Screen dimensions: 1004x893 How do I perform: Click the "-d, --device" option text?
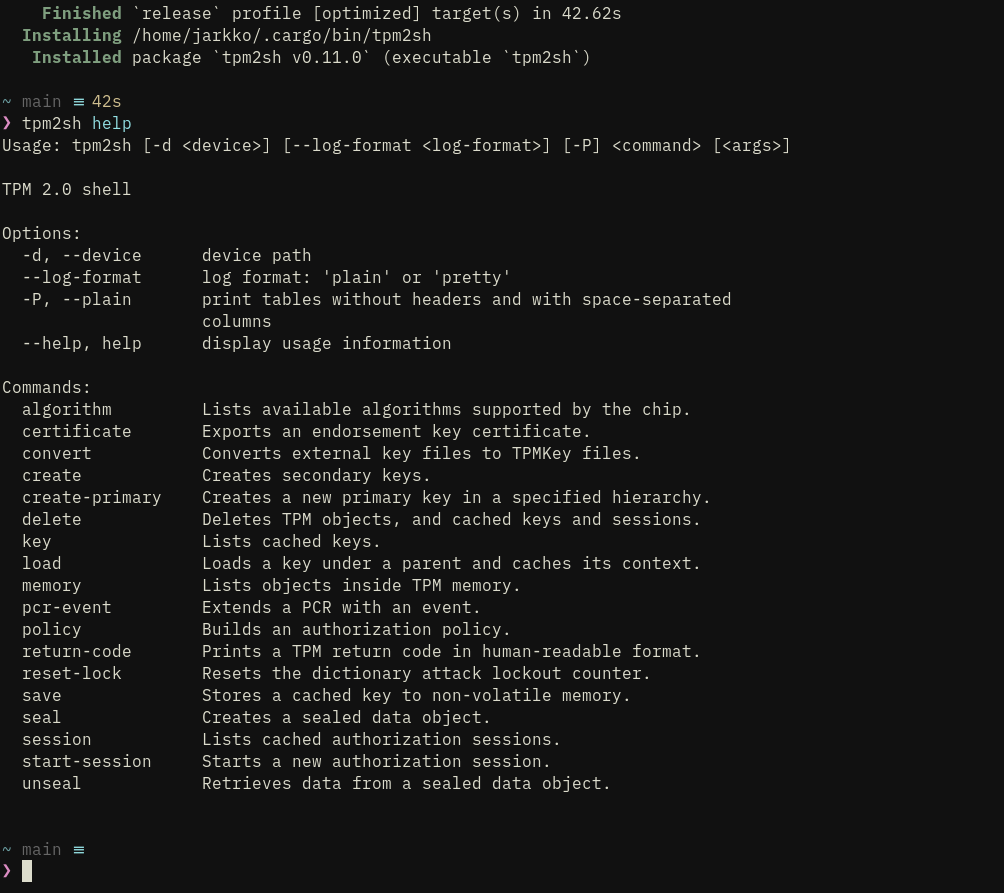(x=81, y=255)
